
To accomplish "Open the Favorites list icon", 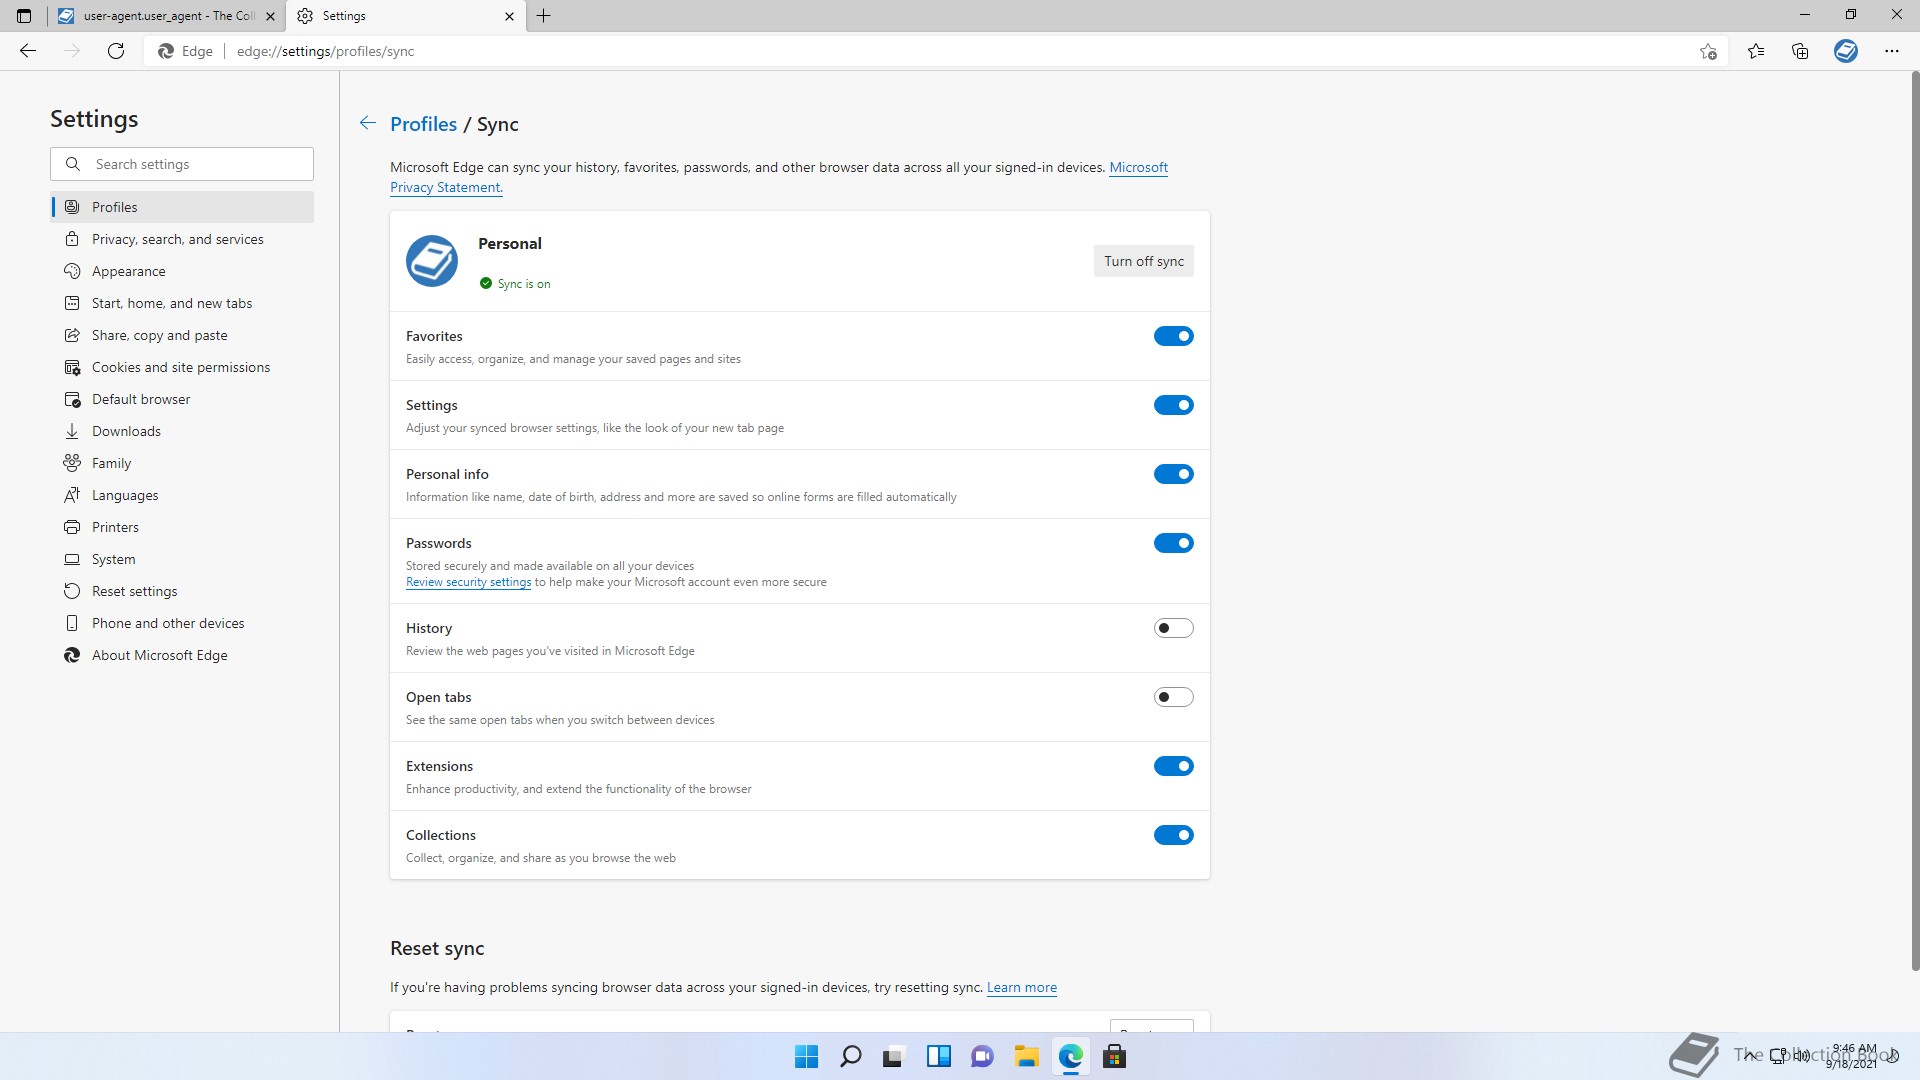I will pyautogui.click(x=1756, y=51).
